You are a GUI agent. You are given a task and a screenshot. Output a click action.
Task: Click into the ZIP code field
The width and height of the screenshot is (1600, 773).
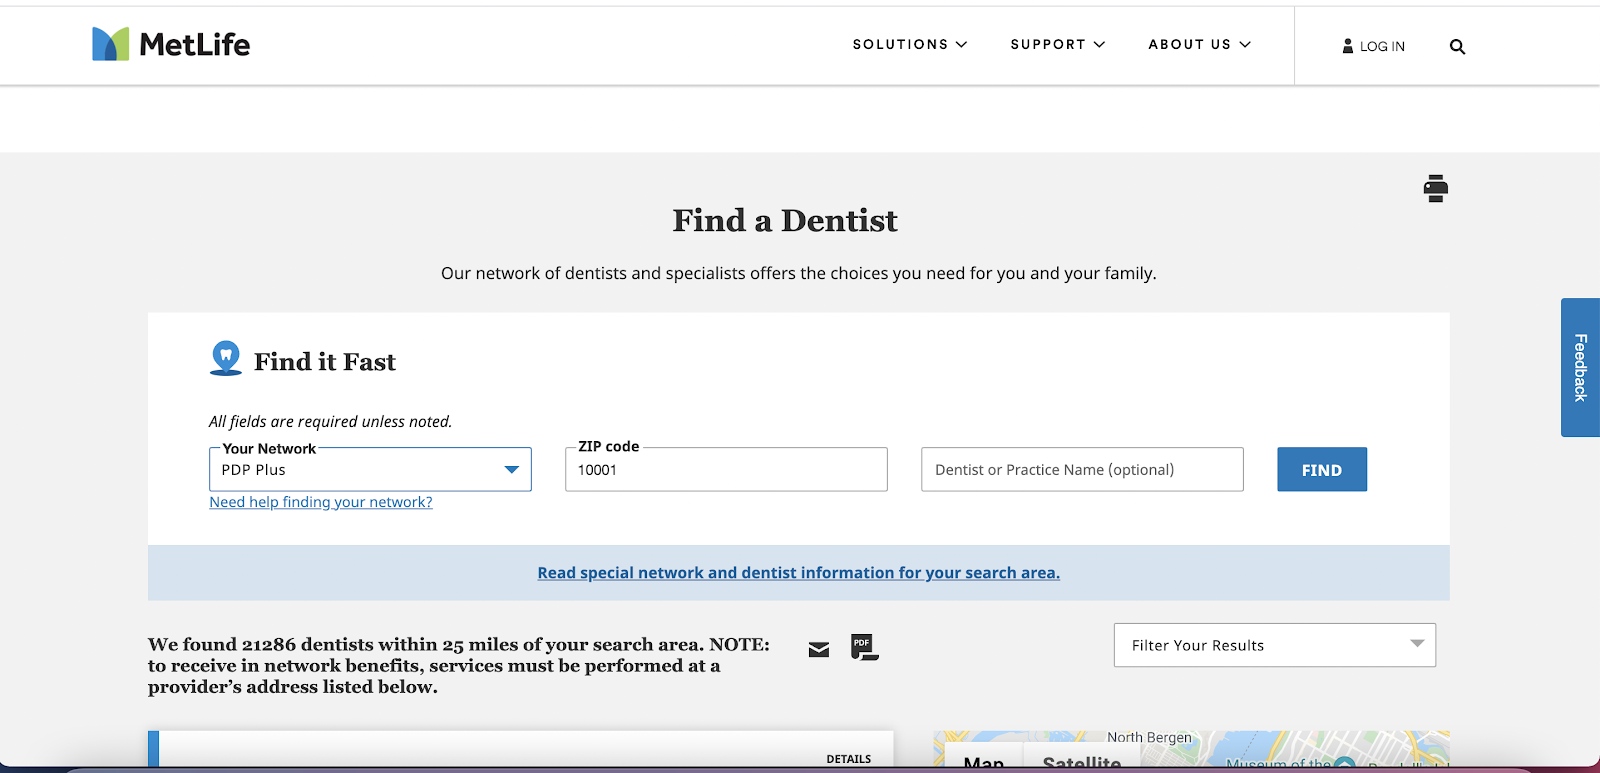(x=726, y=470)
